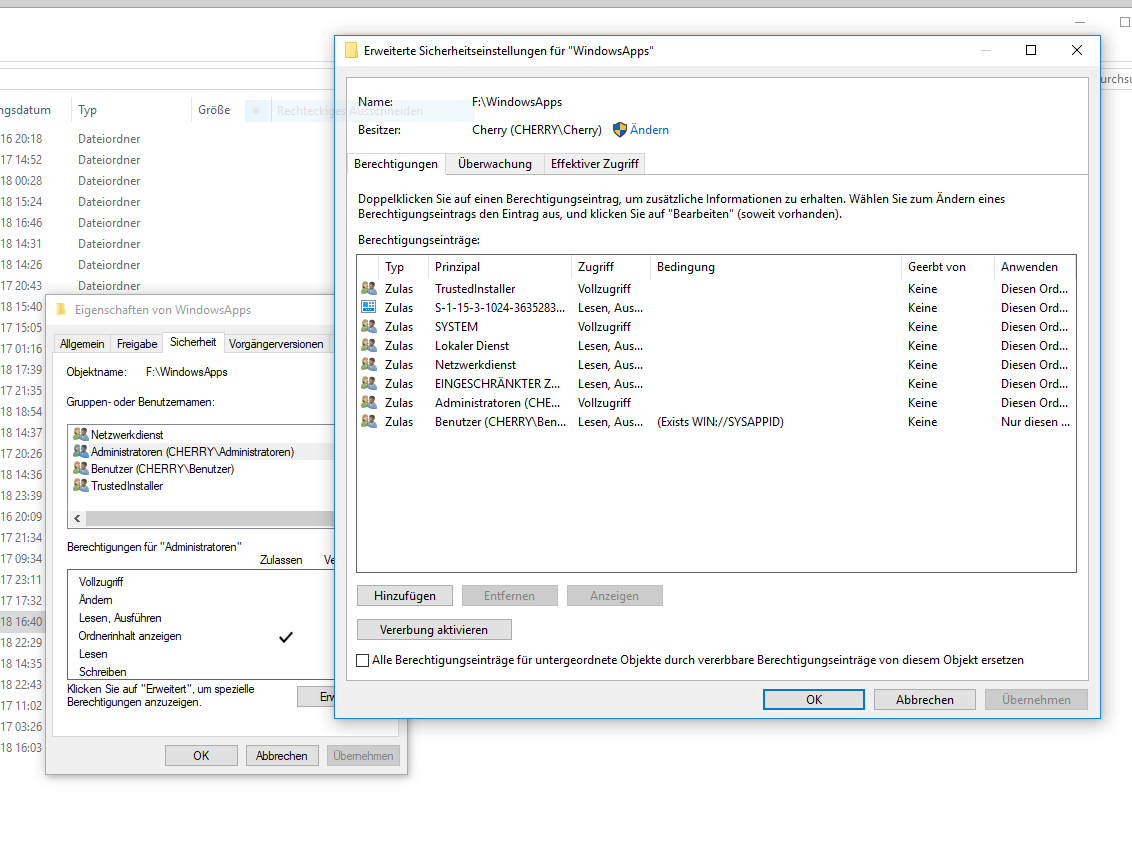The width and height of the screenshot is (1132, 850).
Task: Click Vererbung aktivieren button
Action: [434, 630]
